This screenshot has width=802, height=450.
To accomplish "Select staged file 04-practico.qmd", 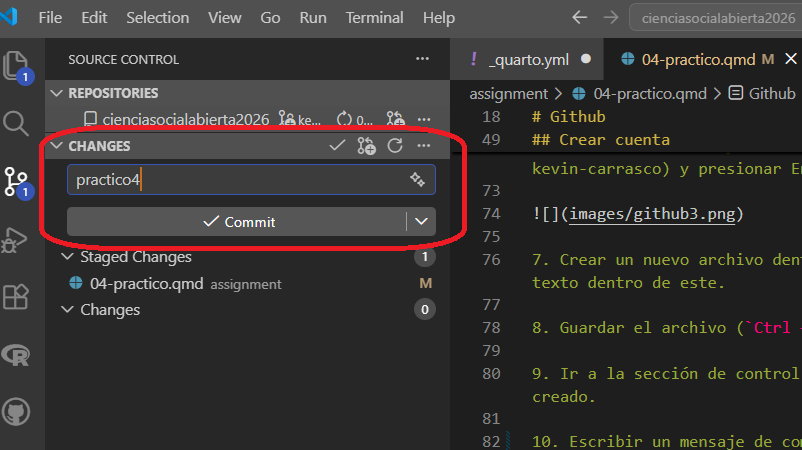I will (x=146, y=284).
